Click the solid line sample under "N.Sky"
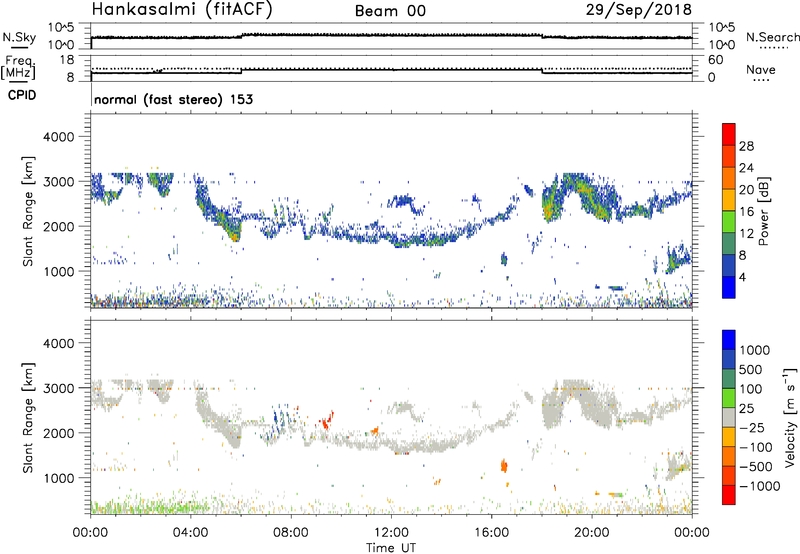Viewport: 800px width, 554px height. pyautogui.click(x=19, y=47)
